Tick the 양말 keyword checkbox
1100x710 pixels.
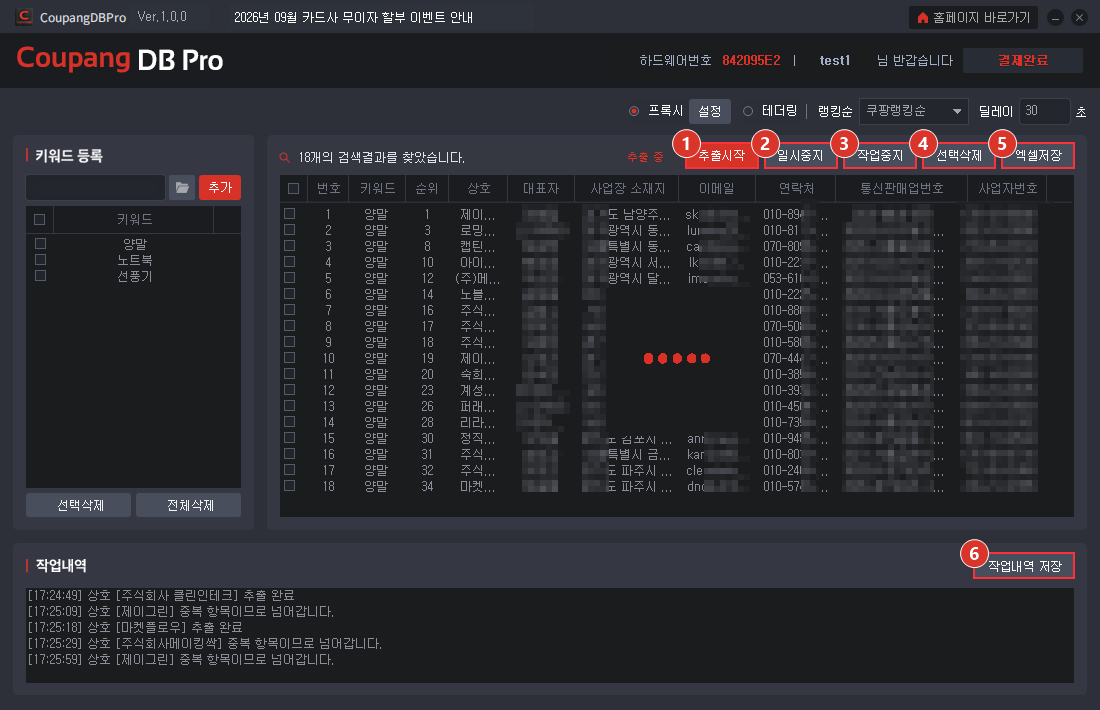pyautogui.click(x=41, y=243)
